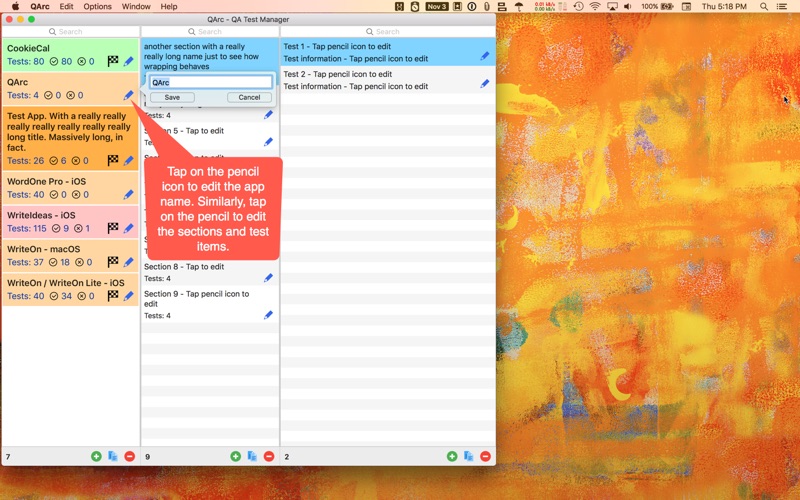Click the pencil icon on CookieCal row
The height and width of the screenshot is (500, 800).
coord(129,61)
